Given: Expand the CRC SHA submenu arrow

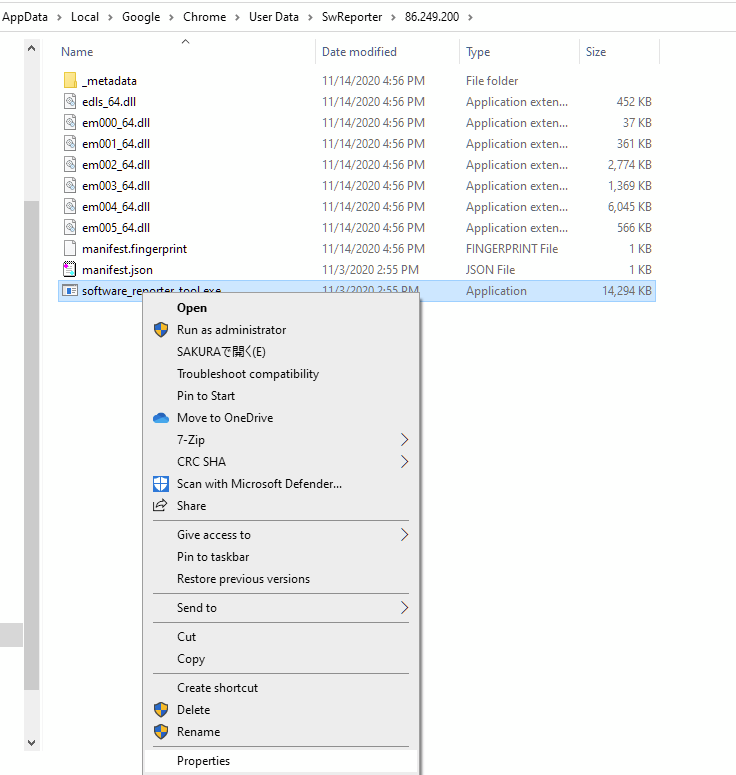Looking at the screenshot, I should [404, 462].
